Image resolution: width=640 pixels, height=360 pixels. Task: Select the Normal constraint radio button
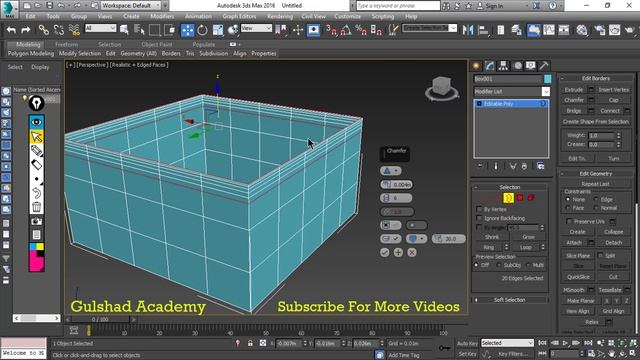coord(596,208)
